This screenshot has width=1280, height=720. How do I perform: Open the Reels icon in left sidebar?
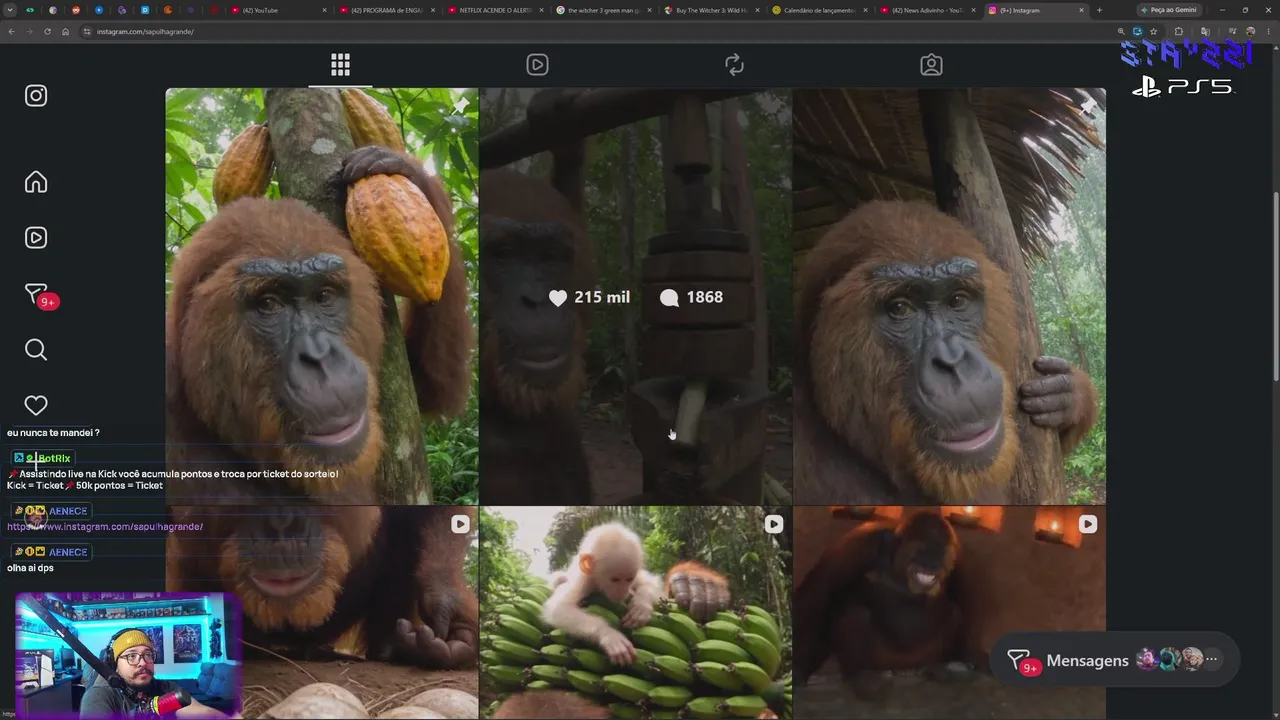pos(36,238)
